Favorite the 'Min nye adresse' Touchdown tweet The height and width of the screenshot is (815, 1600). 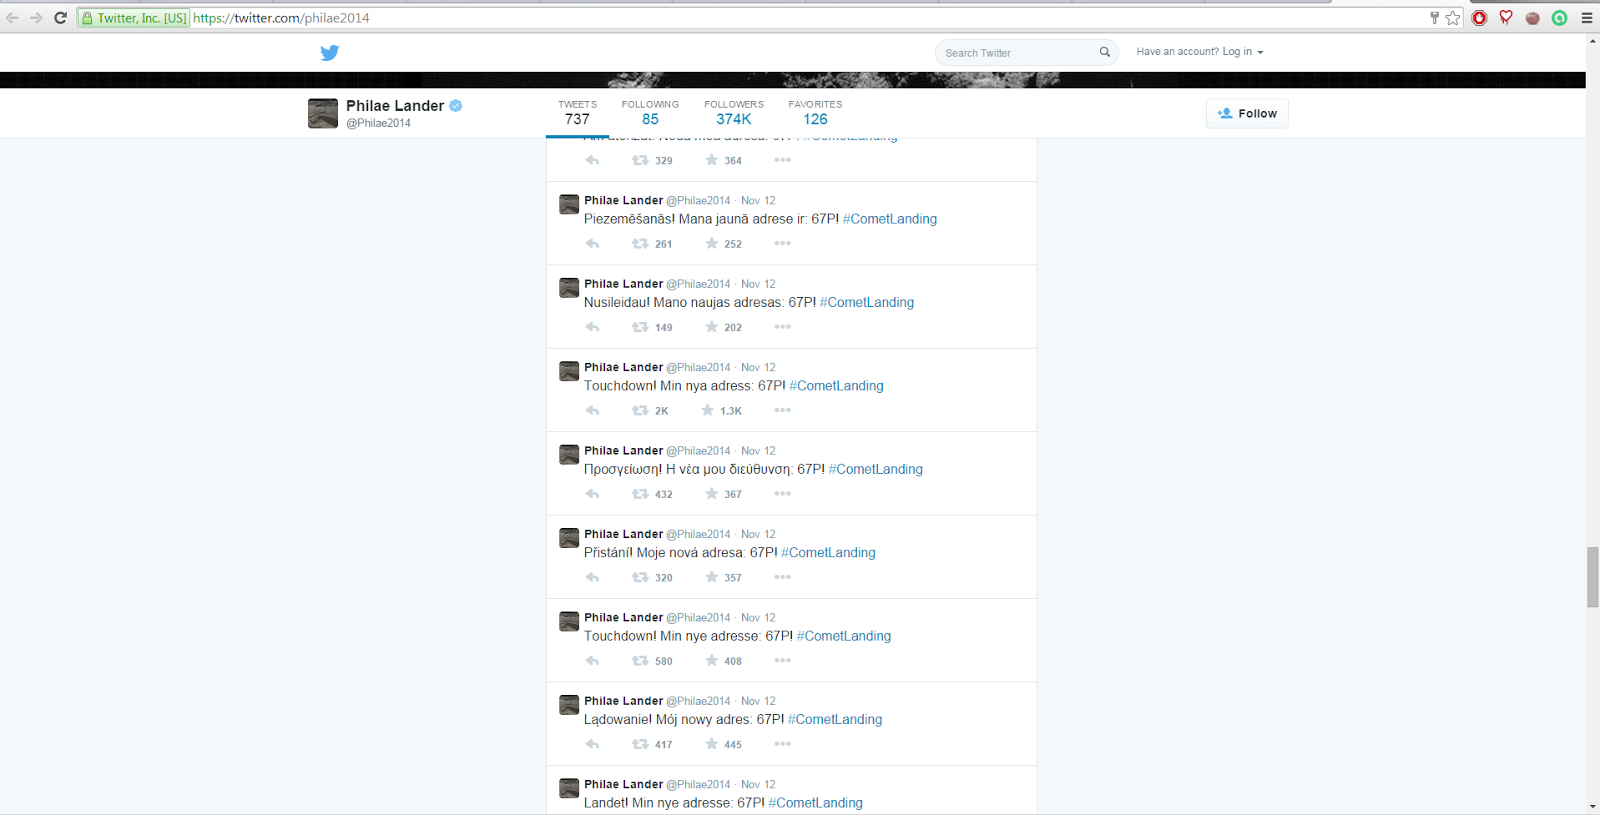[711, 661]
